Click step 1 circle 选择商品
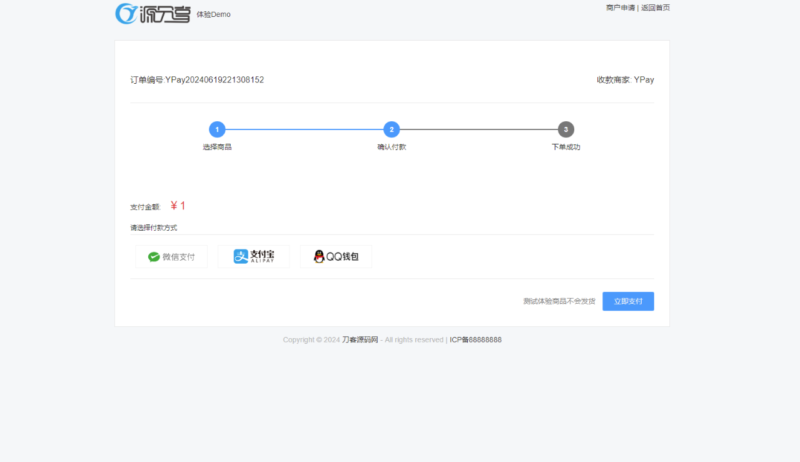Image resolution: width=800 pixels, height=462 pixels. click(x=217, y=130)
